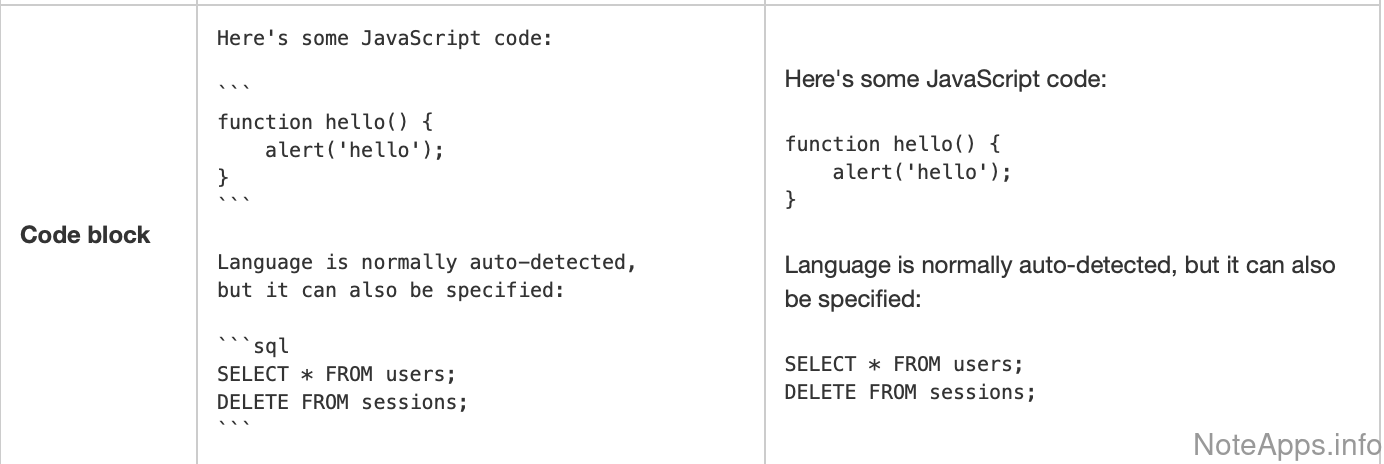The height and width of the screenshot is (464, 1384).
Task: Click rendered 'DELETE FROM sessions;' line
Action: click(x=910, y=392)
